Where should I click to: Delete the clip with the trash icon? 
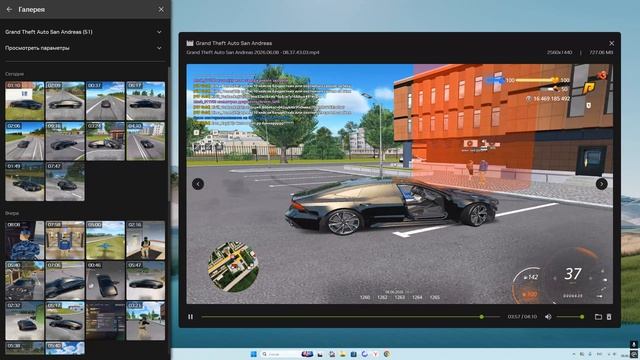coord(609,317)
